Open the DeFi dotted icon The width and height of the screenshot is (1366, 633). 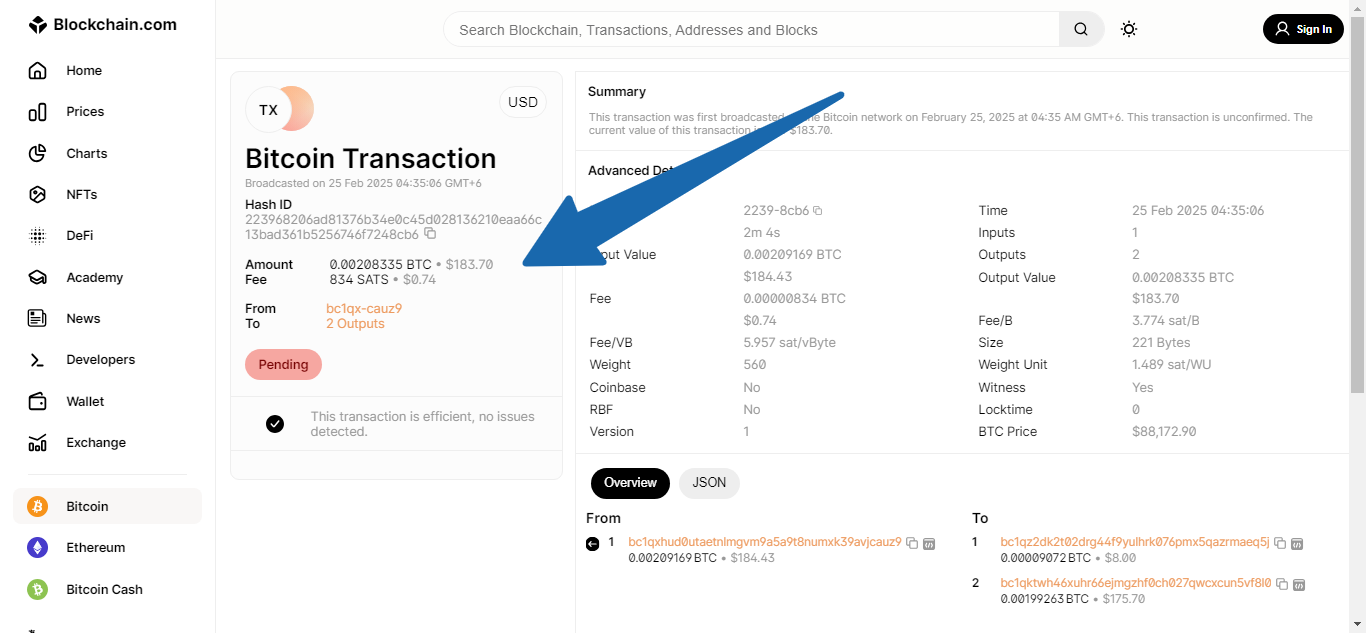(37, 236)
